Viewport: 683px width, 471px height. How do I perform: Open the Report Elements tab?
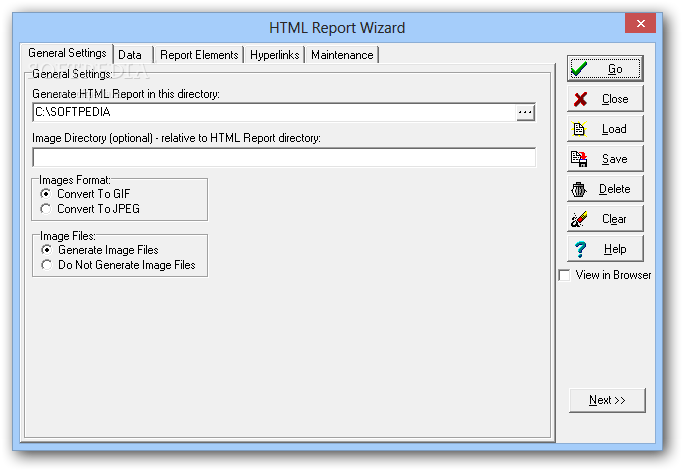(x=199, y=55)
